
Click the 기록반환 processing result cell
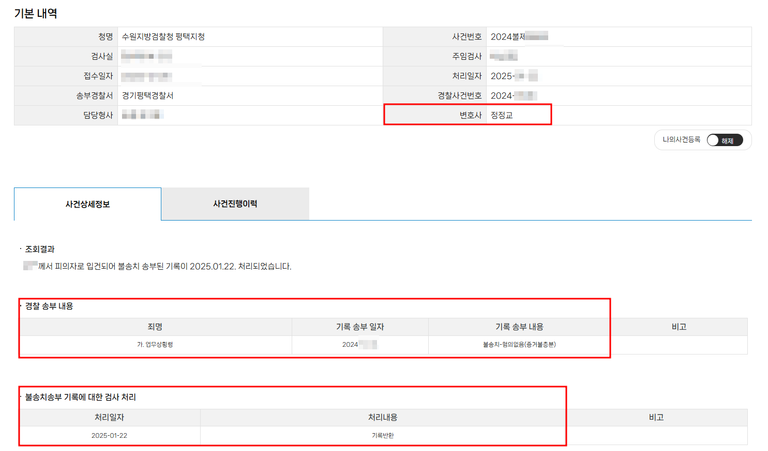[383, 436]
